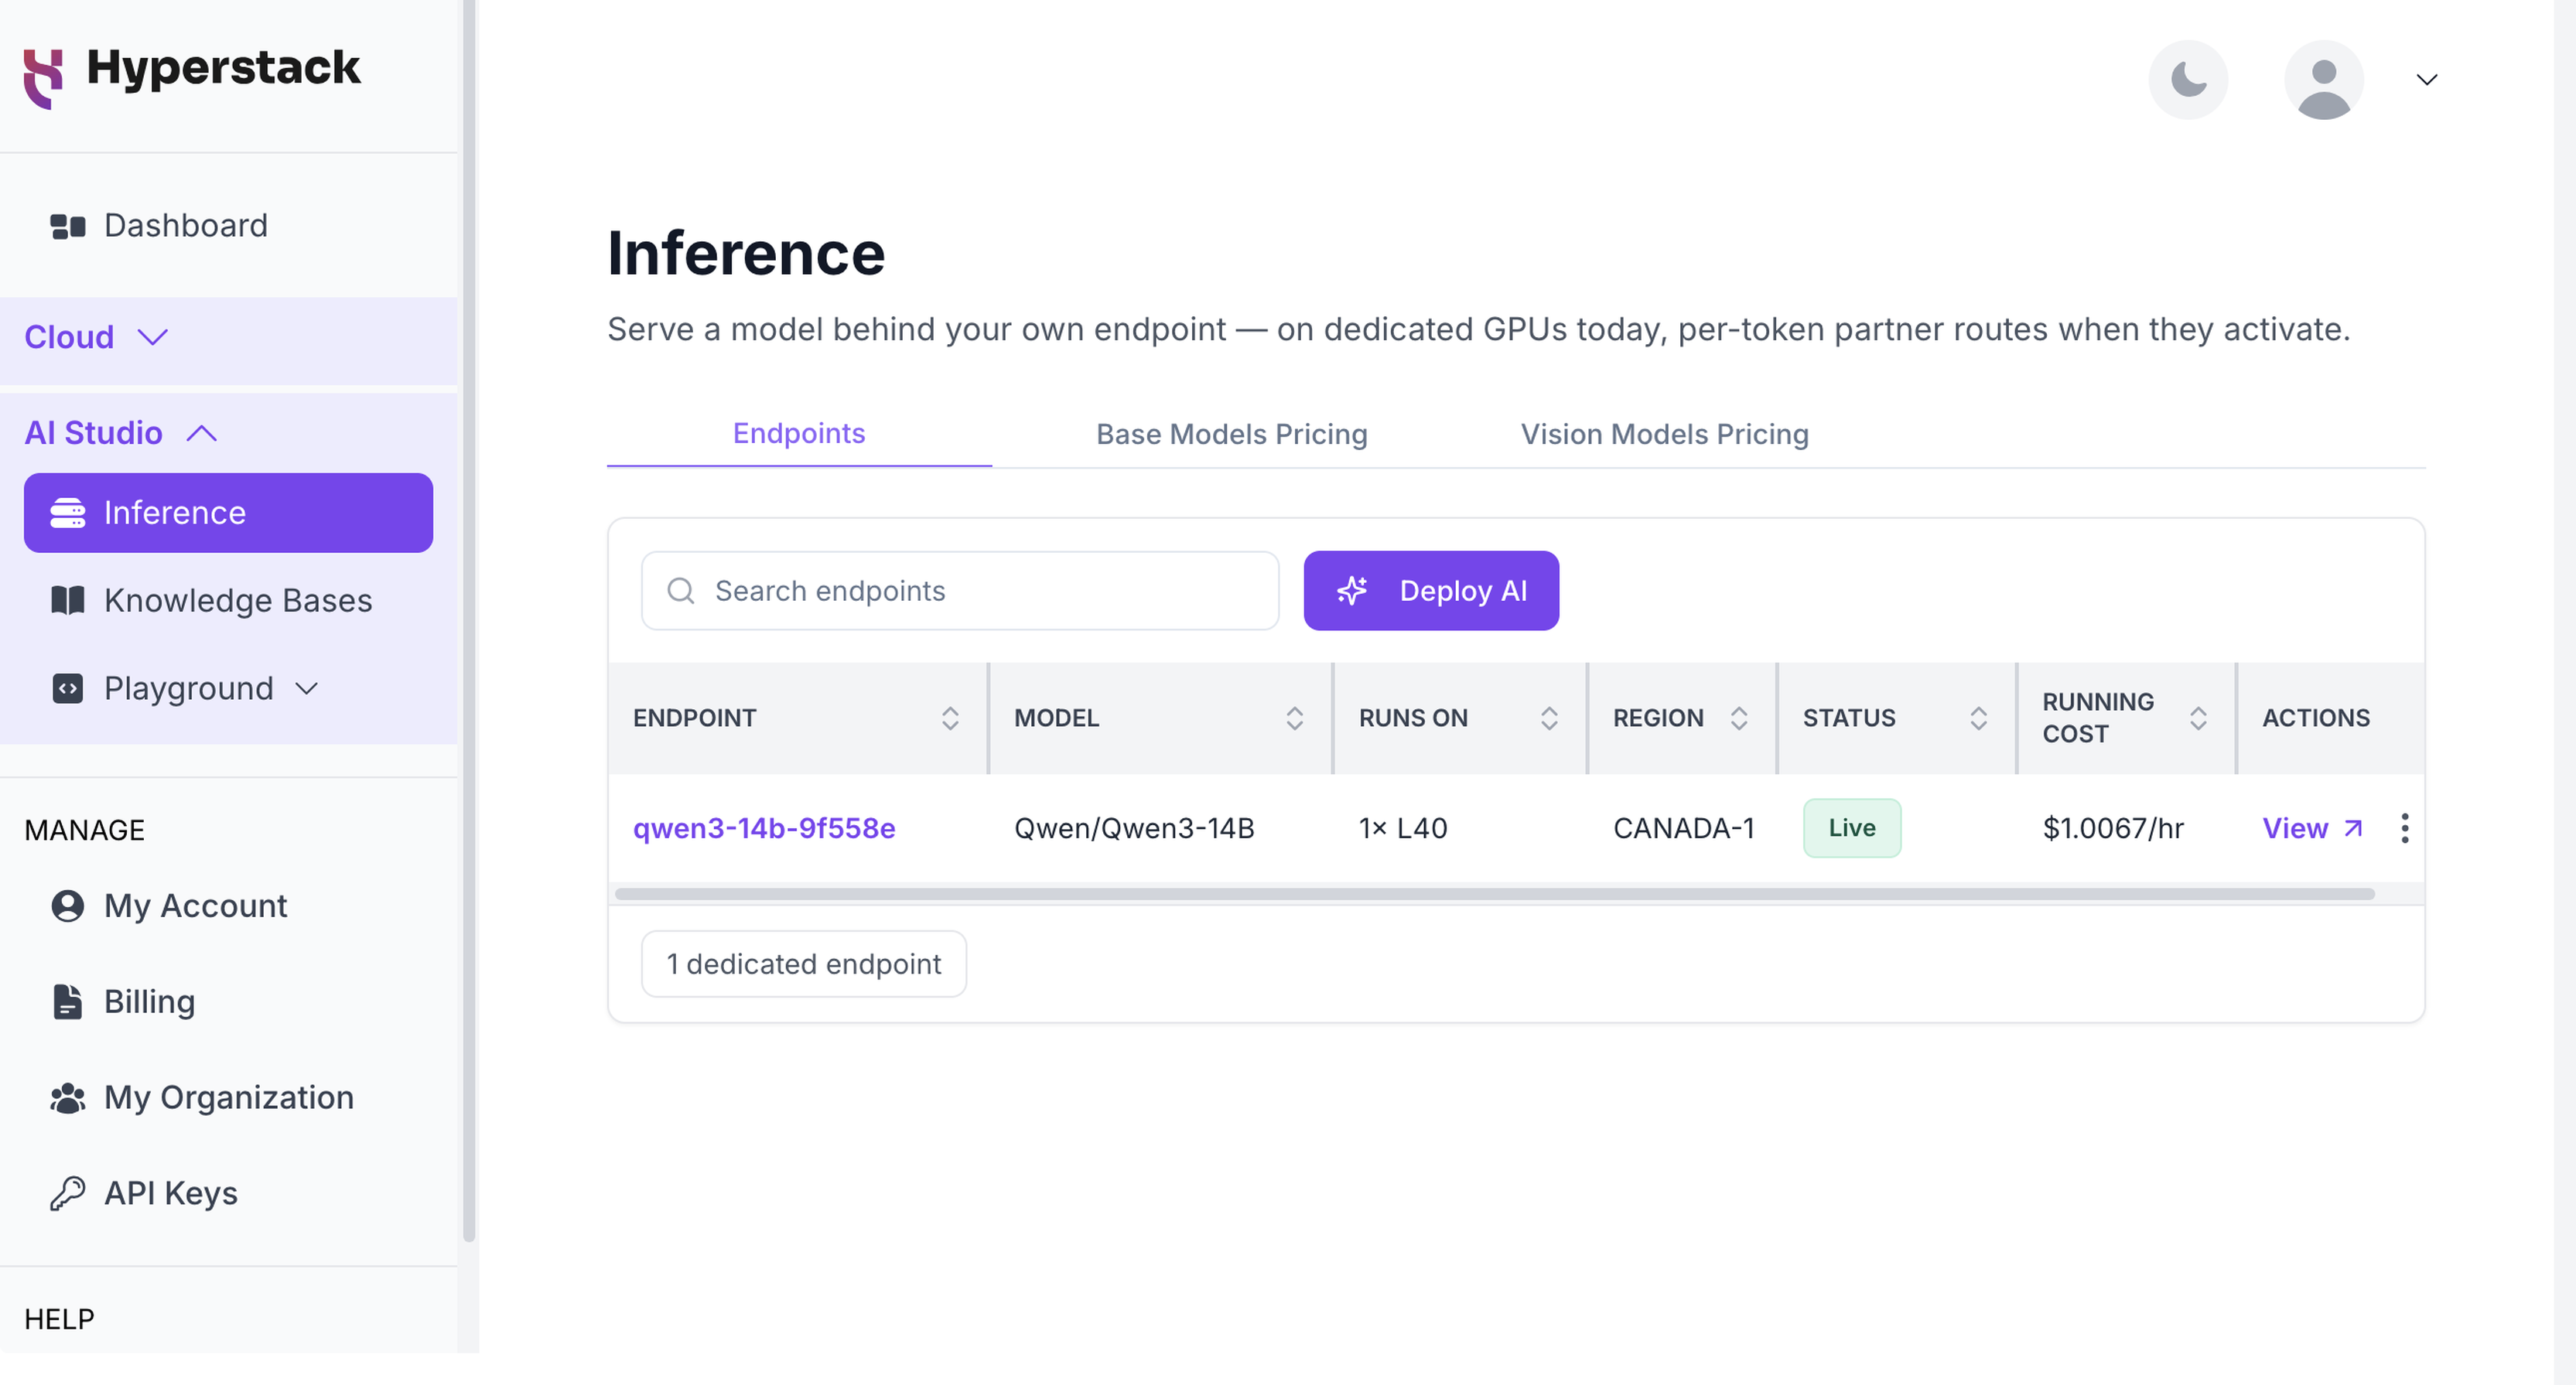Sort the table by Model column
The image size is (2576, 1385).
click(x=1294, y=718)
